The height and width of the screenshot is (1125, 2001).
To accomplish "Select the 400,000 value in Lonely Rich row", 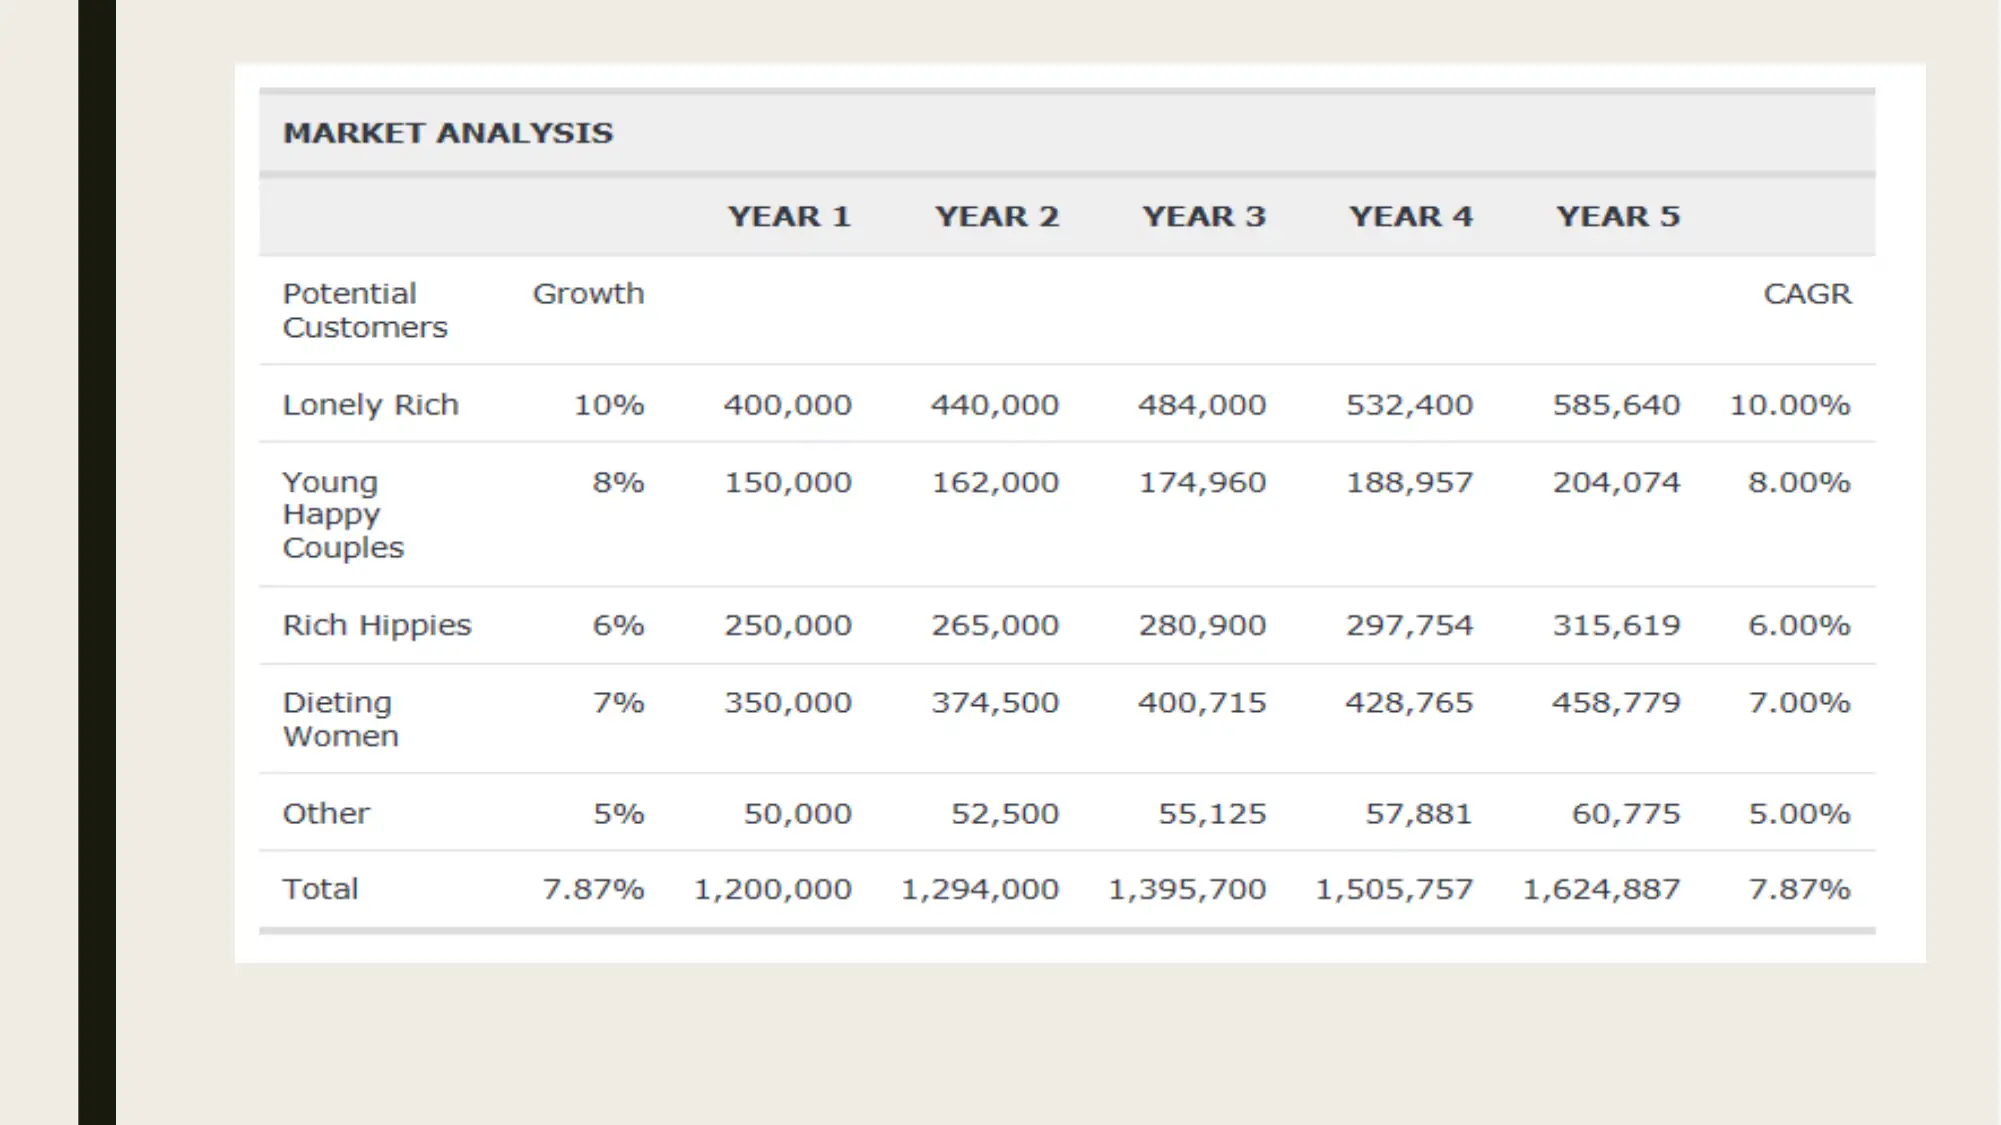I will click(788, 405).
